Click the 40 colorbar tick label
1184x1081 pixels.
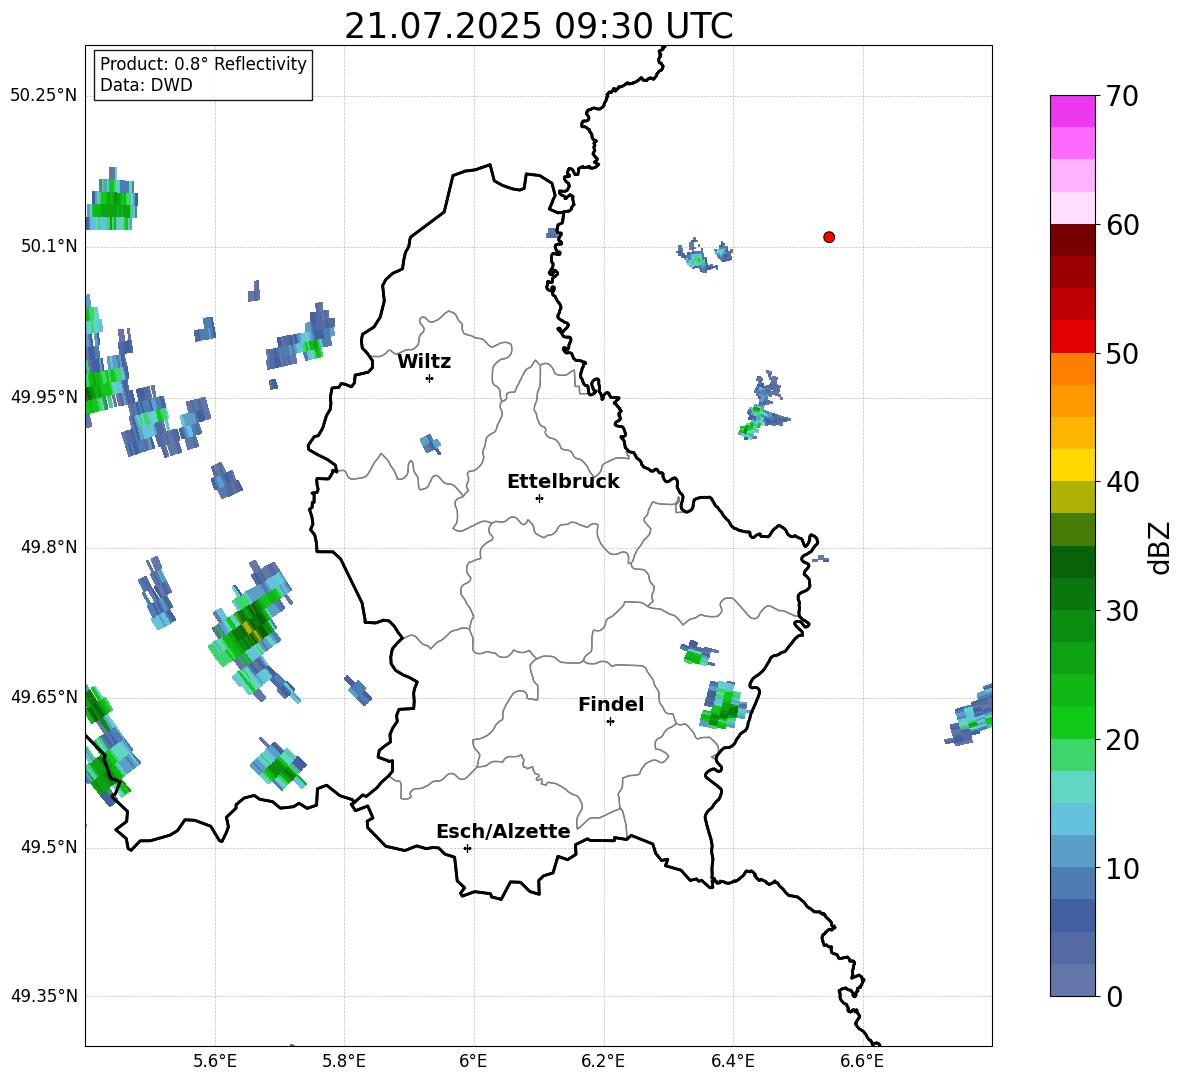coord(1122,482)
